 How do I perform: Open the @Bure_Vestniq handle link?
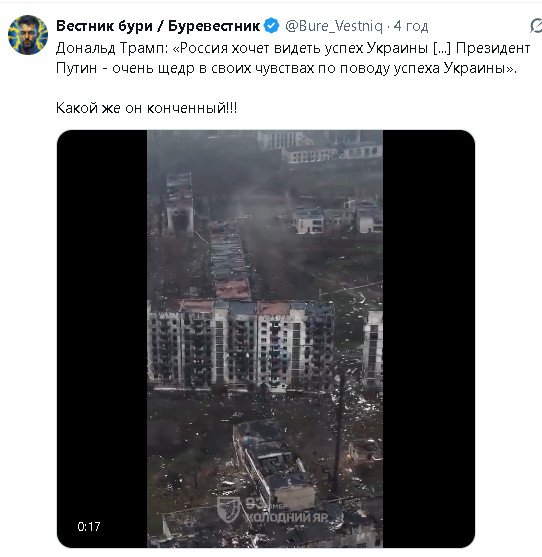click(334, 26)
